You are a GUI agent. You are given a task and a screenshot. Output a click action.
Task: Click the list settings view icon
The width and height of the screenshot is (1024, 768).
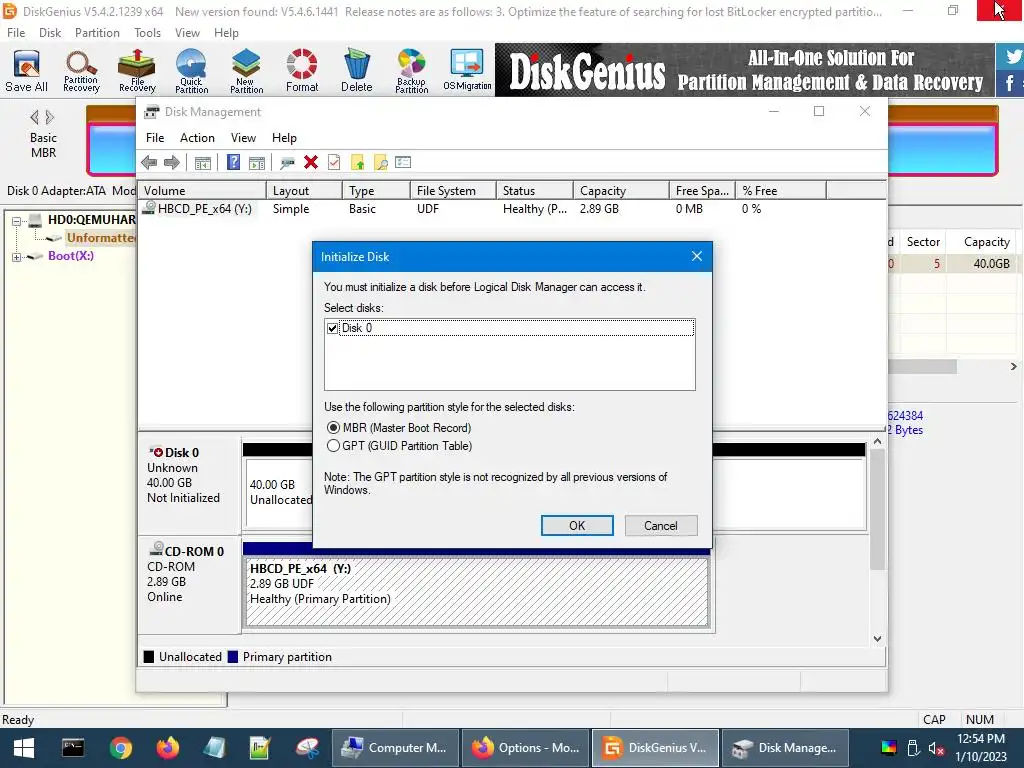click(x=403, y=163)
